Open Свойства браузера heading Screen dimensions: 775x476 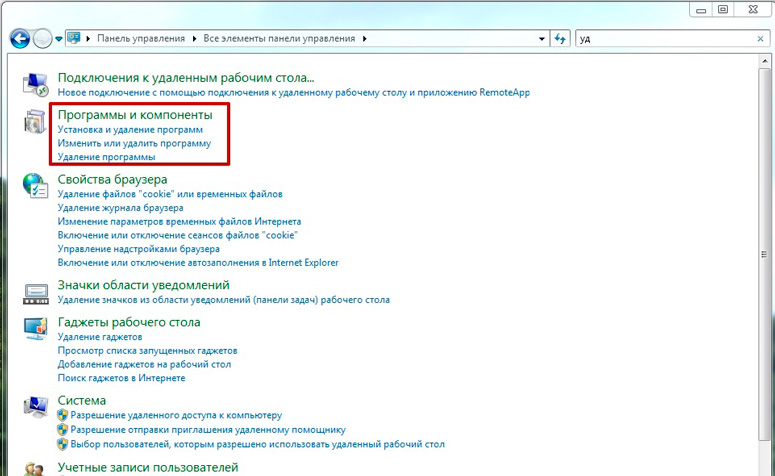pyautogui.click(x=112, y=179)
